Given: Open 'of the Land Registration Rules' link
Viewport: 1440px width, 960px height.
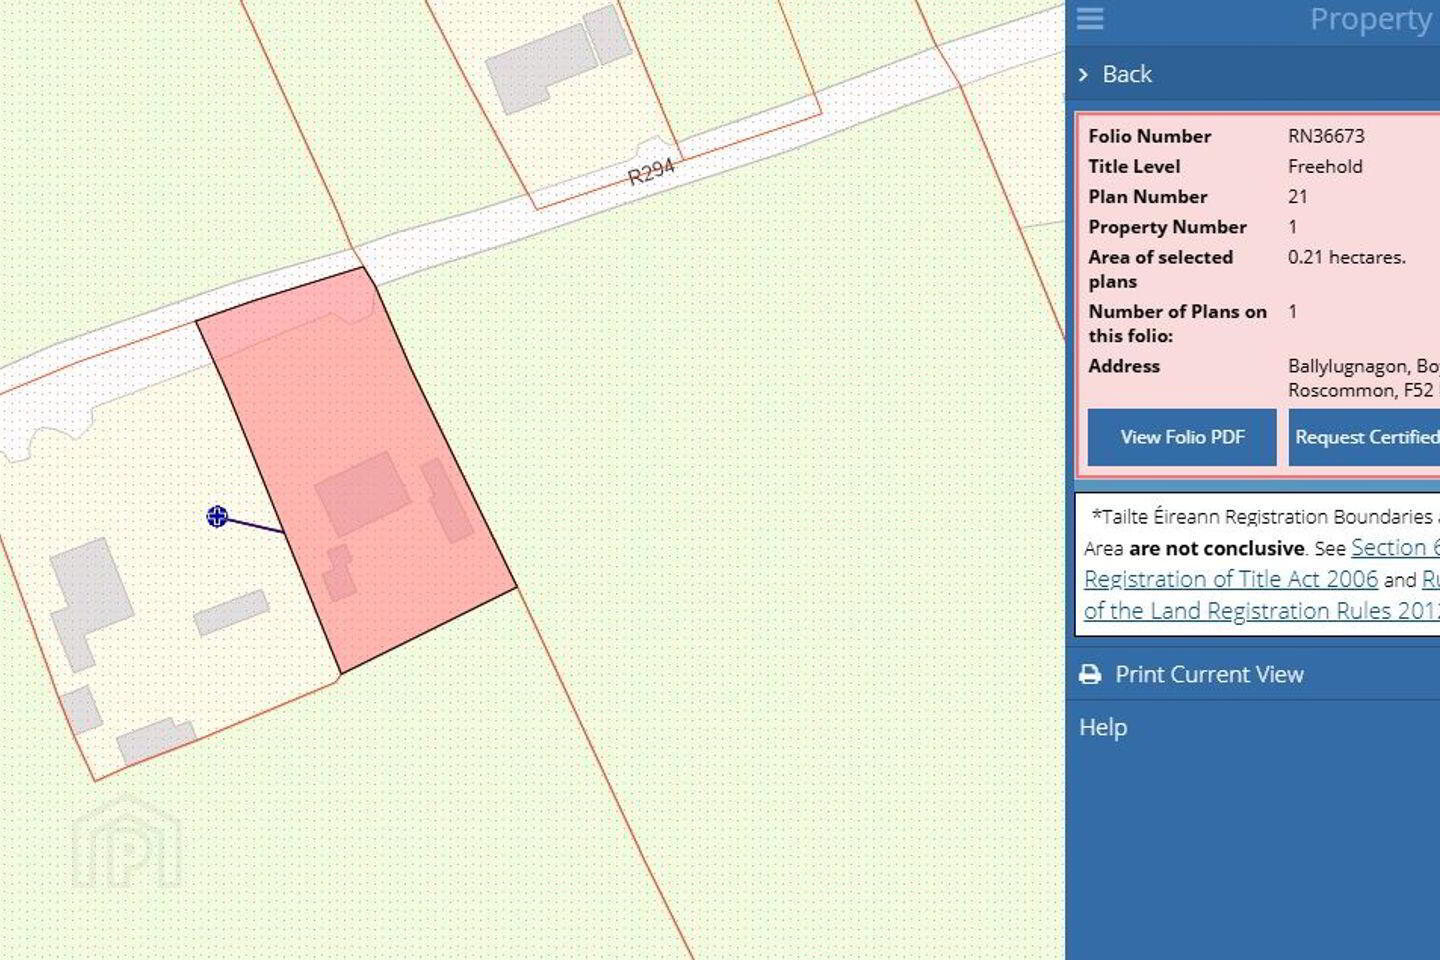Looking at the screenshot, I should 1262,611.
